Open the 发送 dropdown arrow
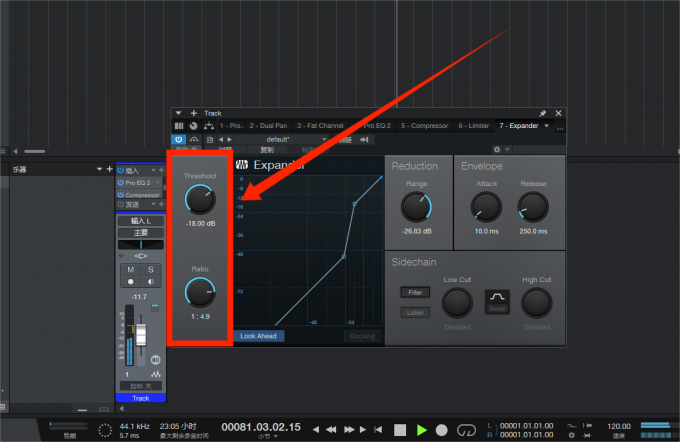This screenshot has width=680, height=442. tap(153, 204)
